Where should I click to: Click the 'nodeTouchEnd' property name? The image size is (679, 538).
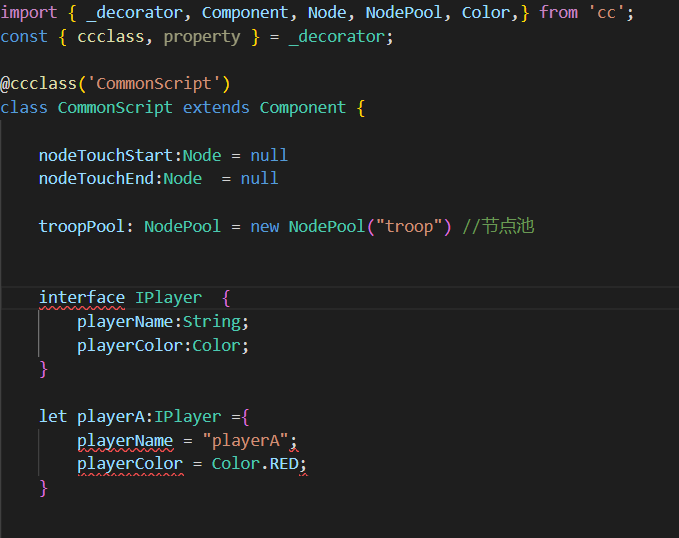coord(96,178)
